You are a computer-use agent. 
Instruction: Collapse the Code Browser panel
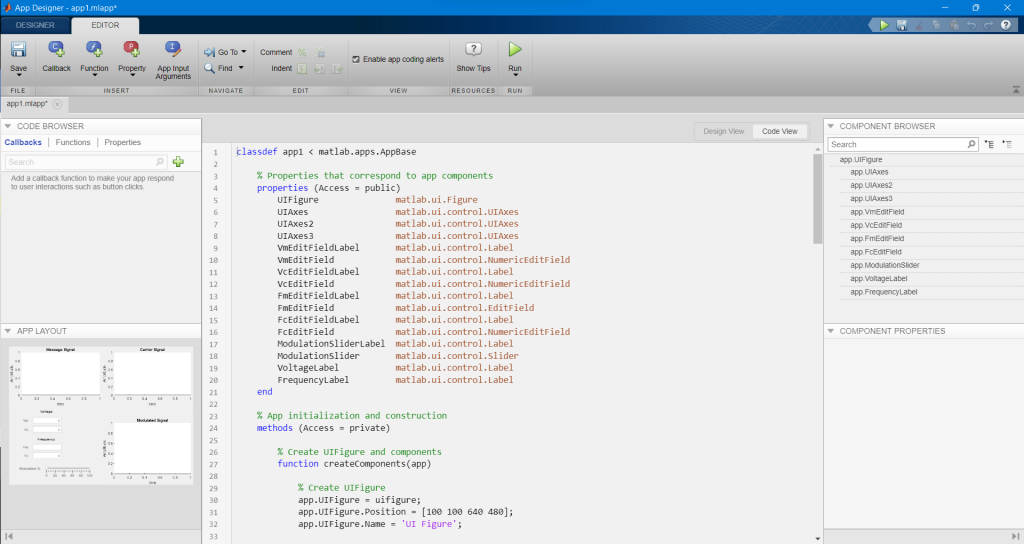pyautogui.click(x=8, y=126)
